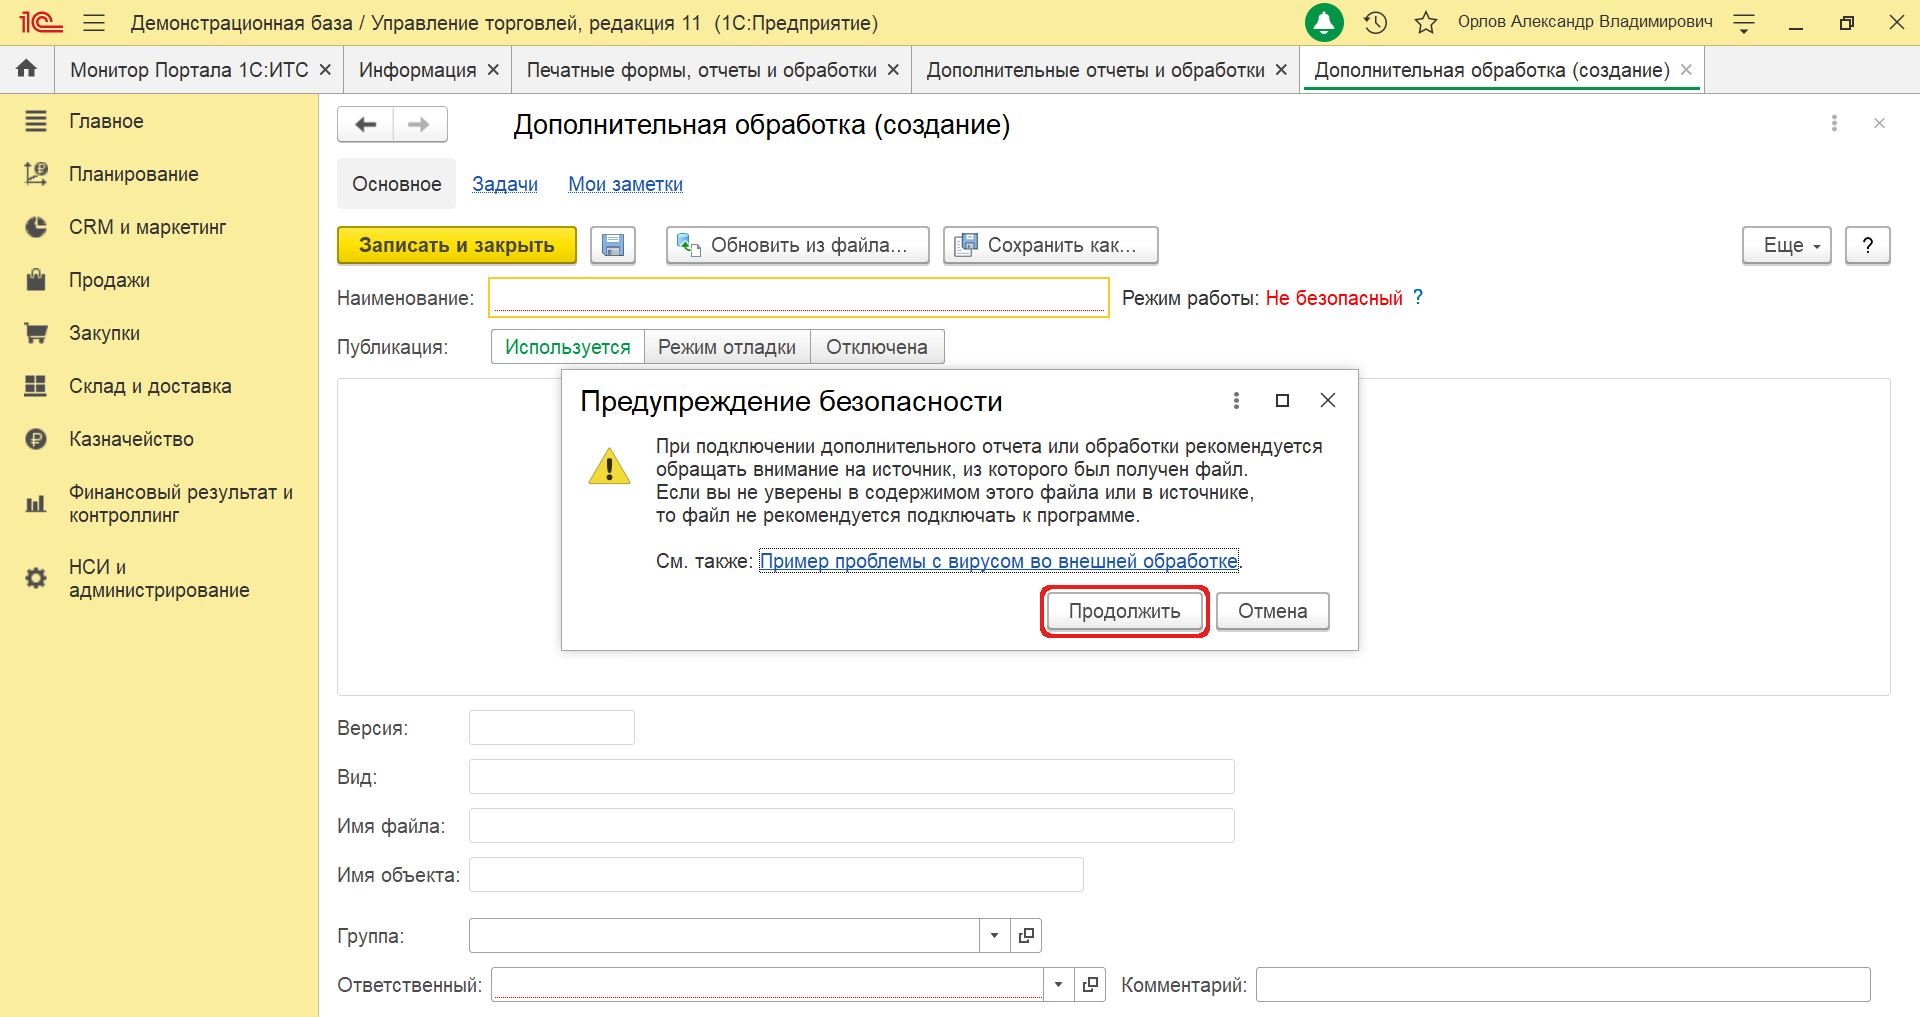
Task: Open the main hamburger menu icon
Action: 94,23
